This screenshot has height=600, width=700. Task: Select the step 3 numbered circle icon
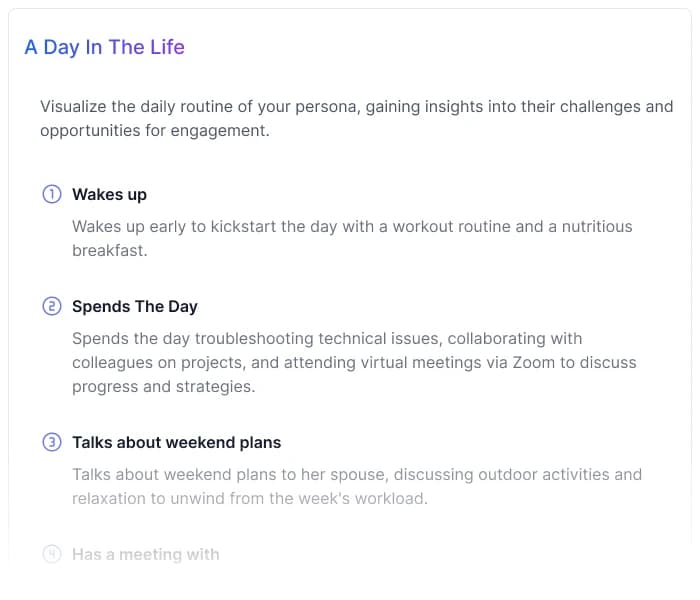pyautogui.click(x=51, y=442)
